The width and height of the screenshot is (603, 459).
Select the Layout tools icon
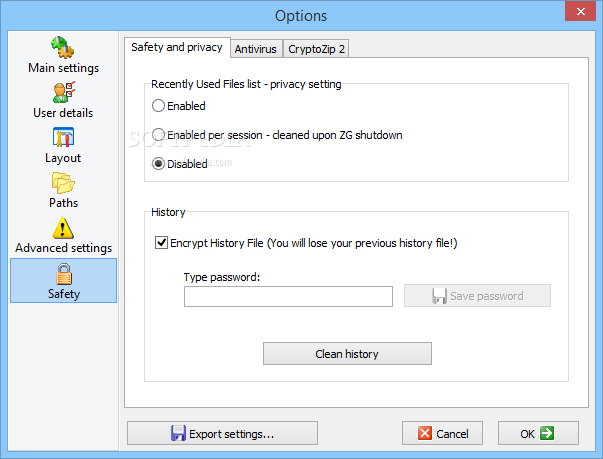pyautogui.click(x=63, y=137)
